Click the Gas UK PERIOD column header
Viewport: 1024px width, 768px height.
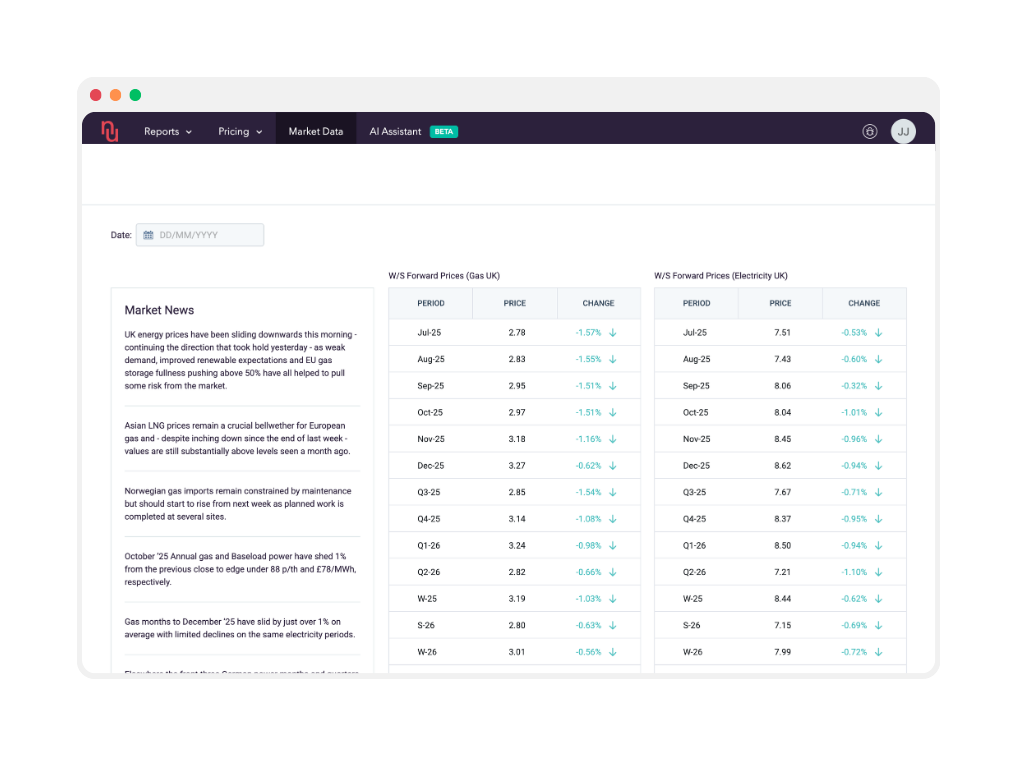[431, 304]
